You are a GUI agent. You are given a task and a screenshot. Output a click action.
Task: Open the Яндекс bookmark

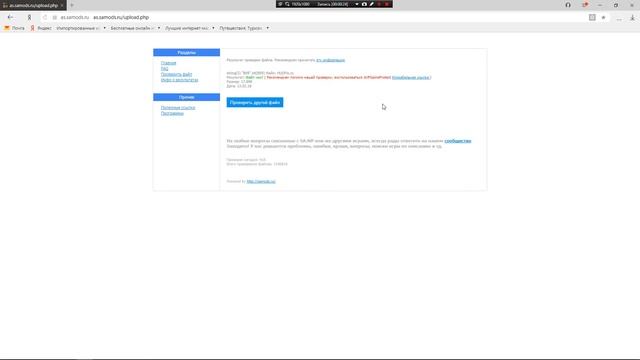pyautogui.click(x=41, y=28)
